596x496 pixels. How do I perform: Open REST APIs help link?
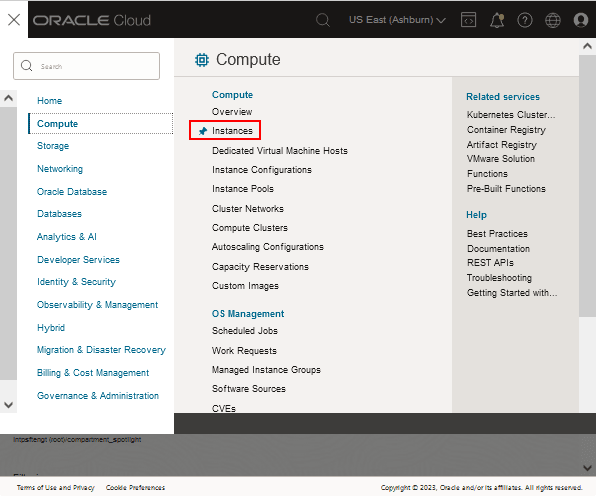point(490,263)
